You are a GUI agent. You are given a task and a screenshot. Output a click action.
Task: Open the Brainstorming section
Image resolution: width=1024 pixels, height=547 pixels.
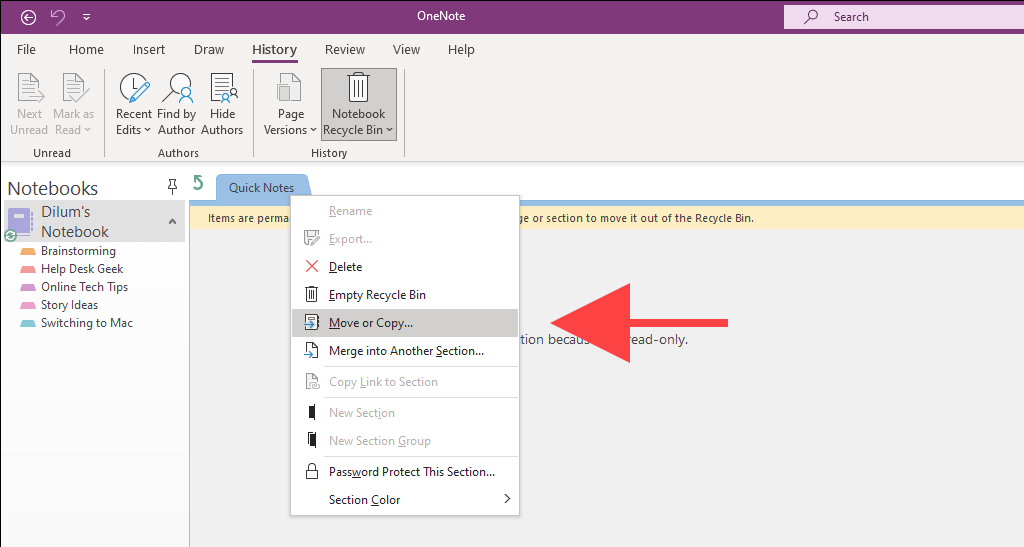pyautogui.click(x=78, y=251)
